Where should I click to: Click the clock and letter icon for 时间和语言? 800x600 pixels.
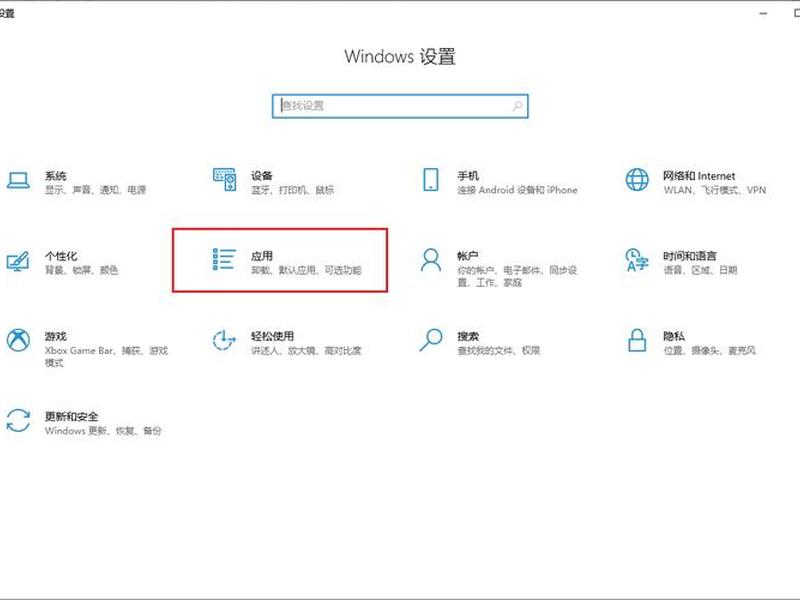pyautogui.click(x=637, y=260)
